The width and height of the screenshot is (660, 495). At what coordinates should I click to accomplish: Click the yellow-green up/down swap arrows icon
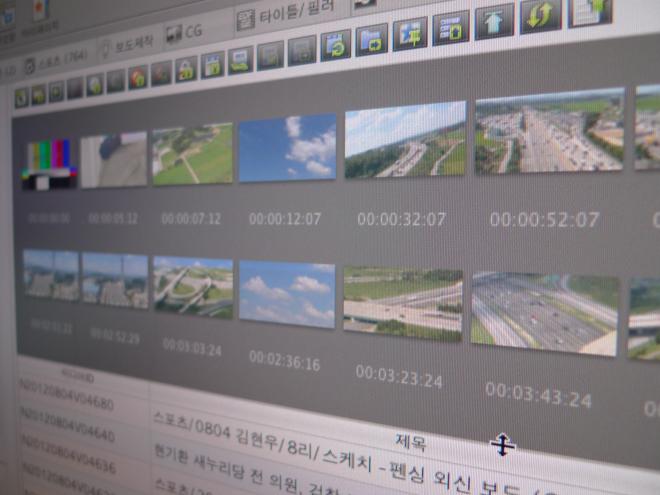pyautogui.click(x=540, y=16)
